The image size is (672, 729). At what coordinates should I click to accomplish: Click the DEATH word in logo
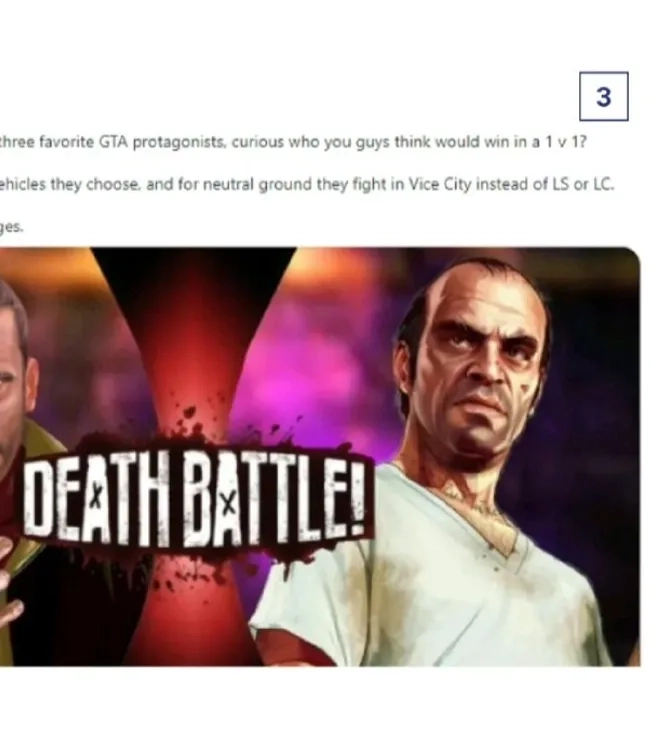(x=95, y=501)
